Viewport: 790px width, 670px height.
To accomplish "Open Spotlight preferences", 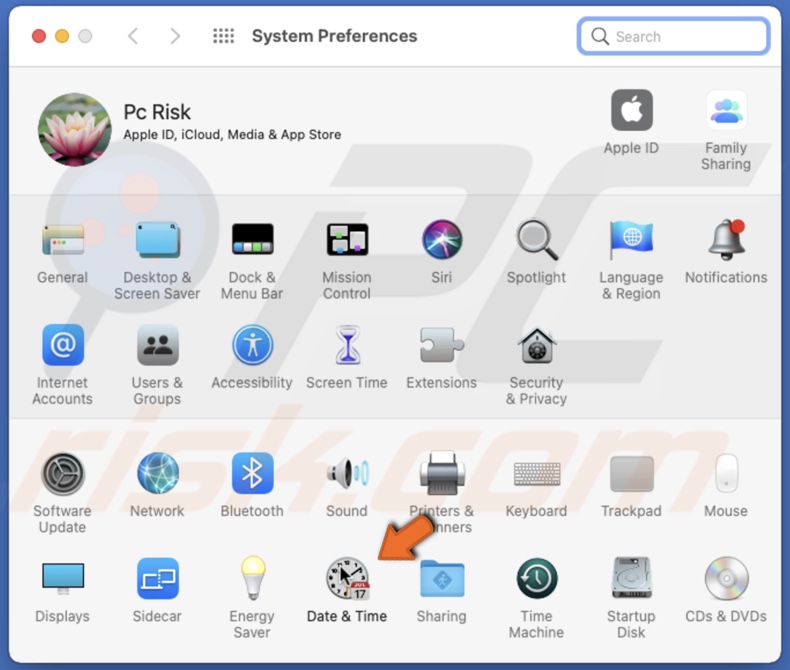I will (537, 239).
